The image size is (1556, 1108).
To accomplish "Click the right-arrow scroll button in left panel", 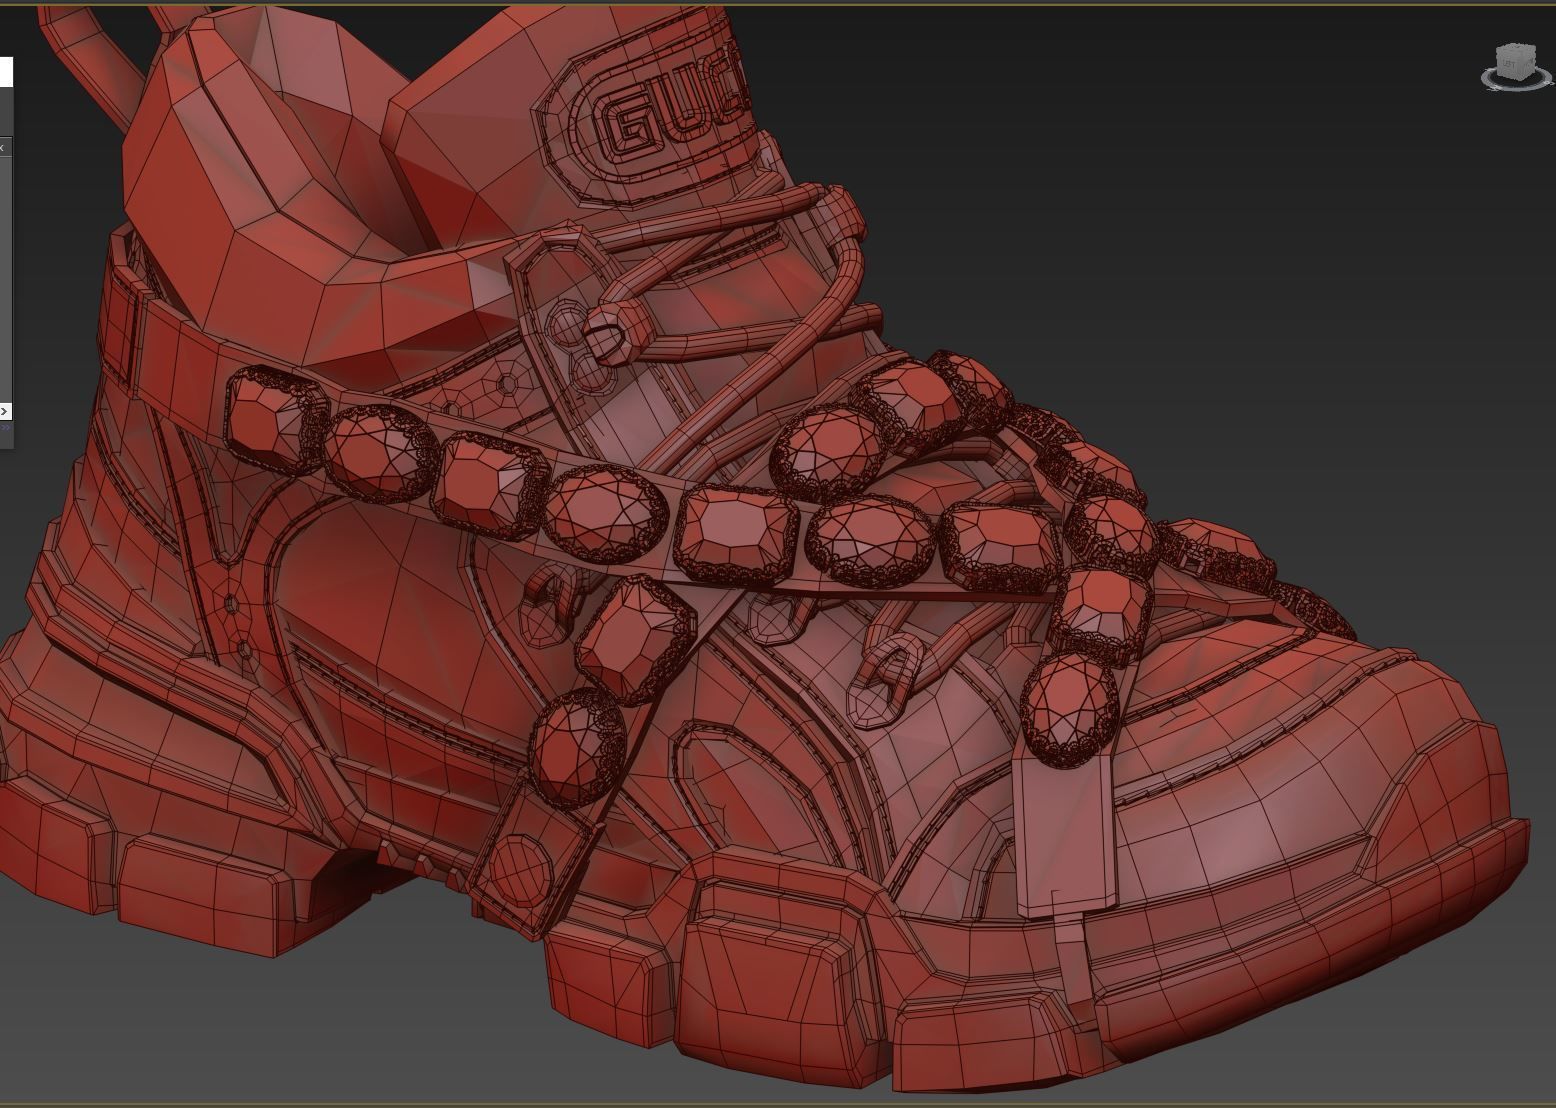I will coord(5,411).
